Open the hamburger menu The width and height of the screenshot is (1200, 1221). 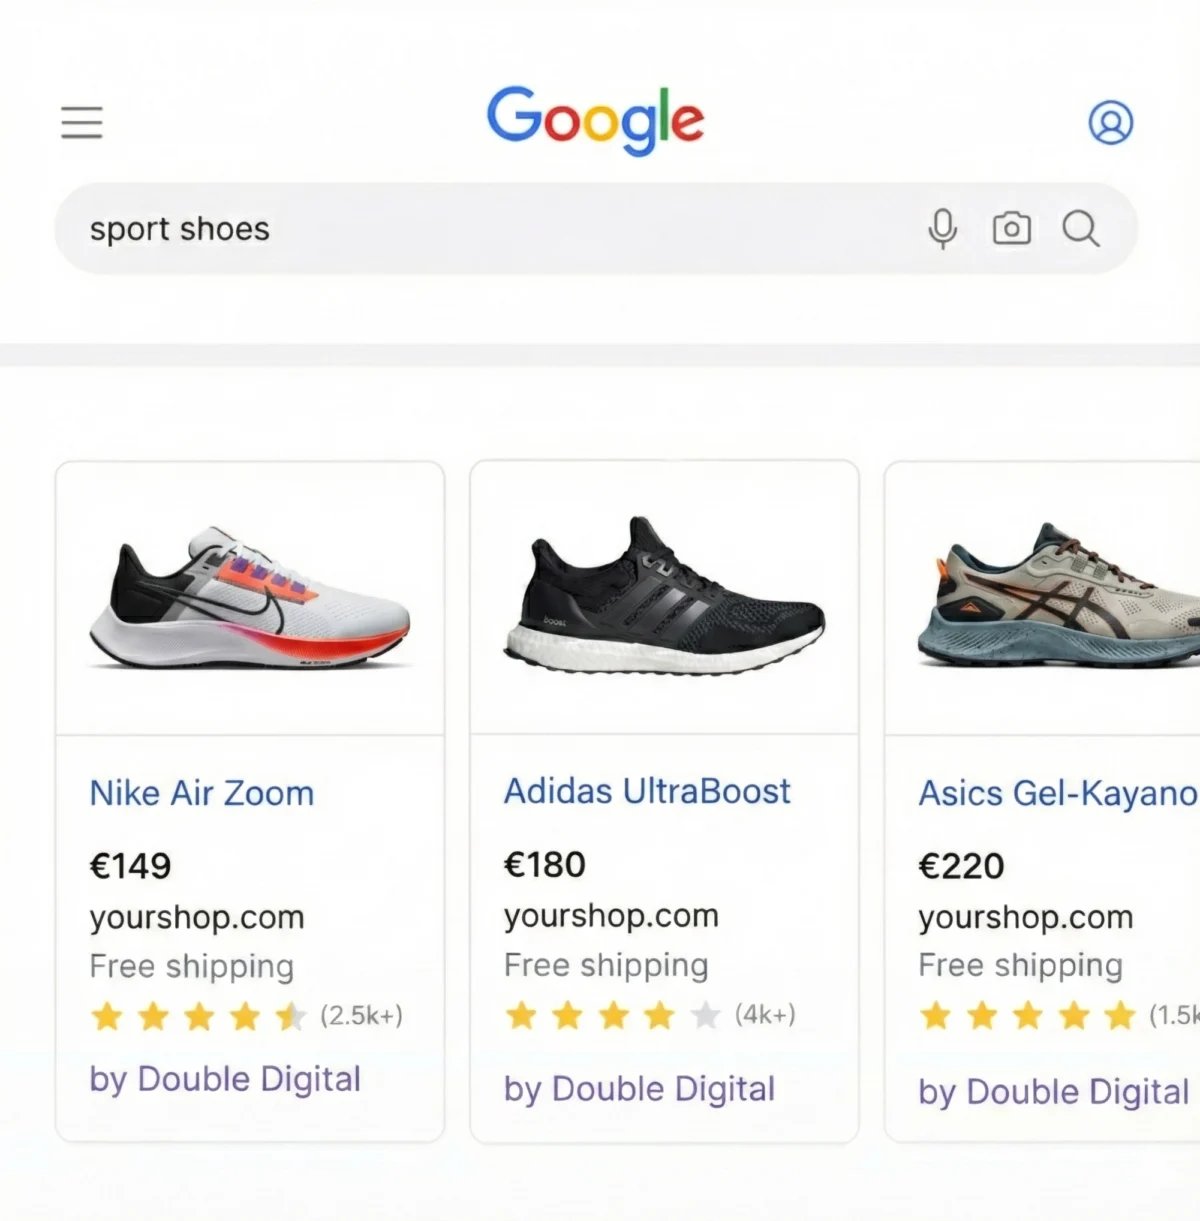point(82,123)
